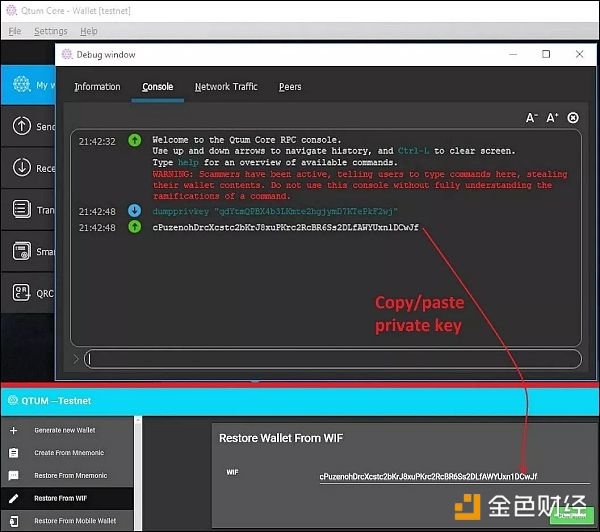The image size is (600, 532).
Task: Click the Debug window title icon
Action: coord(67,54)
